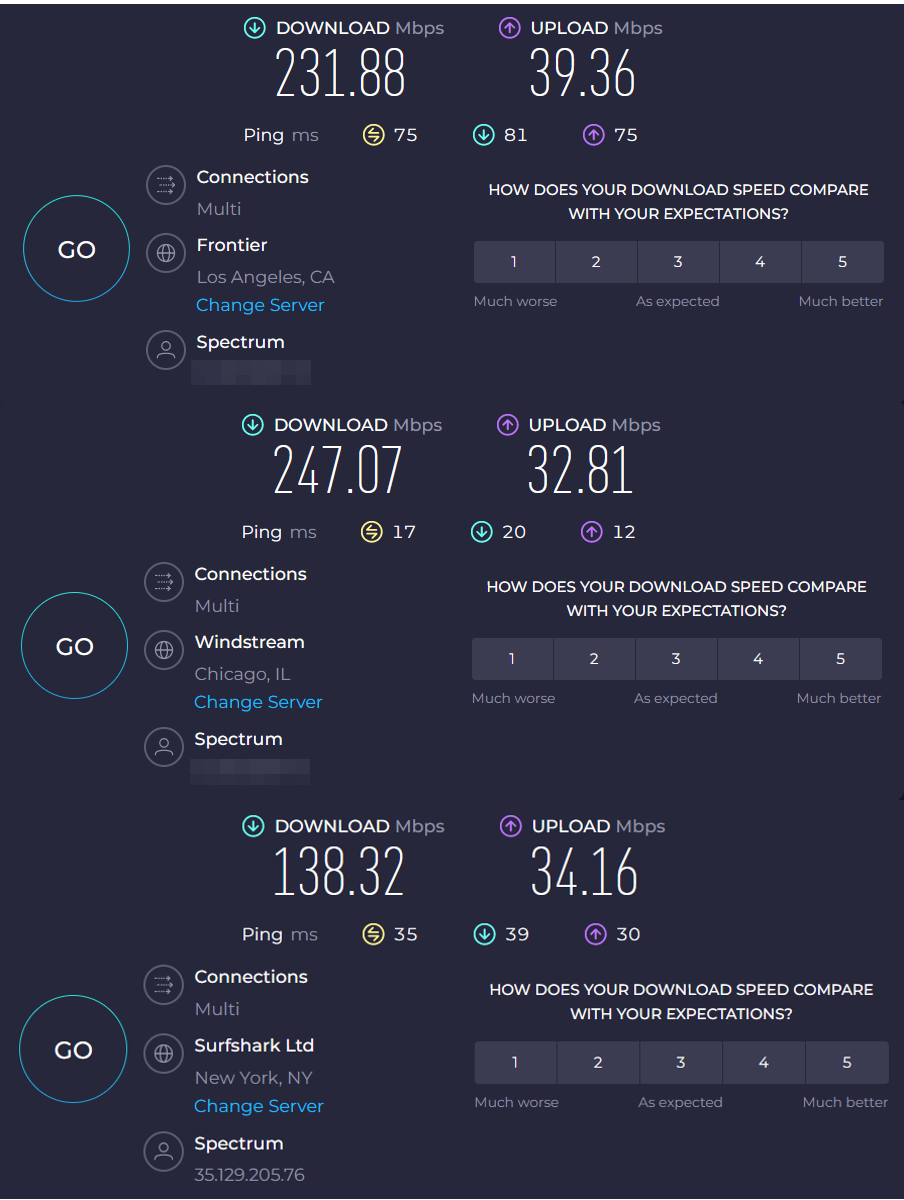Click the yellow idle ping icon showing 17
The image size is (904, 1200).
click(372, 532)
